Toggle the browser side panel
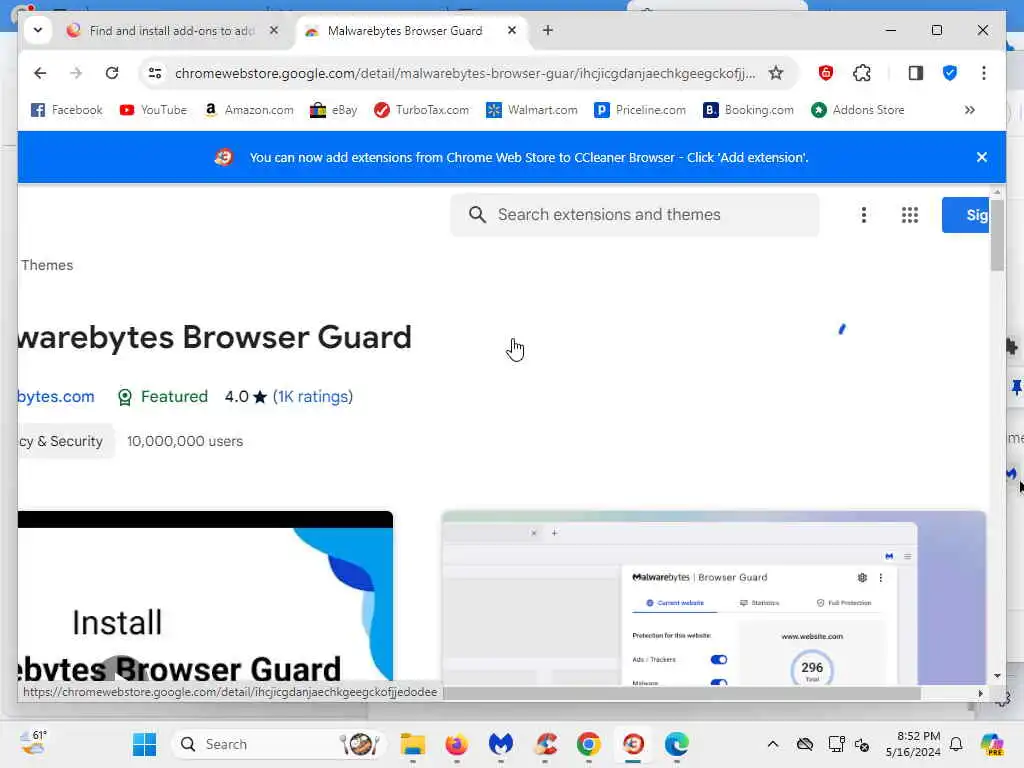This screenshot has height=768, width=1024. point(916,73)
